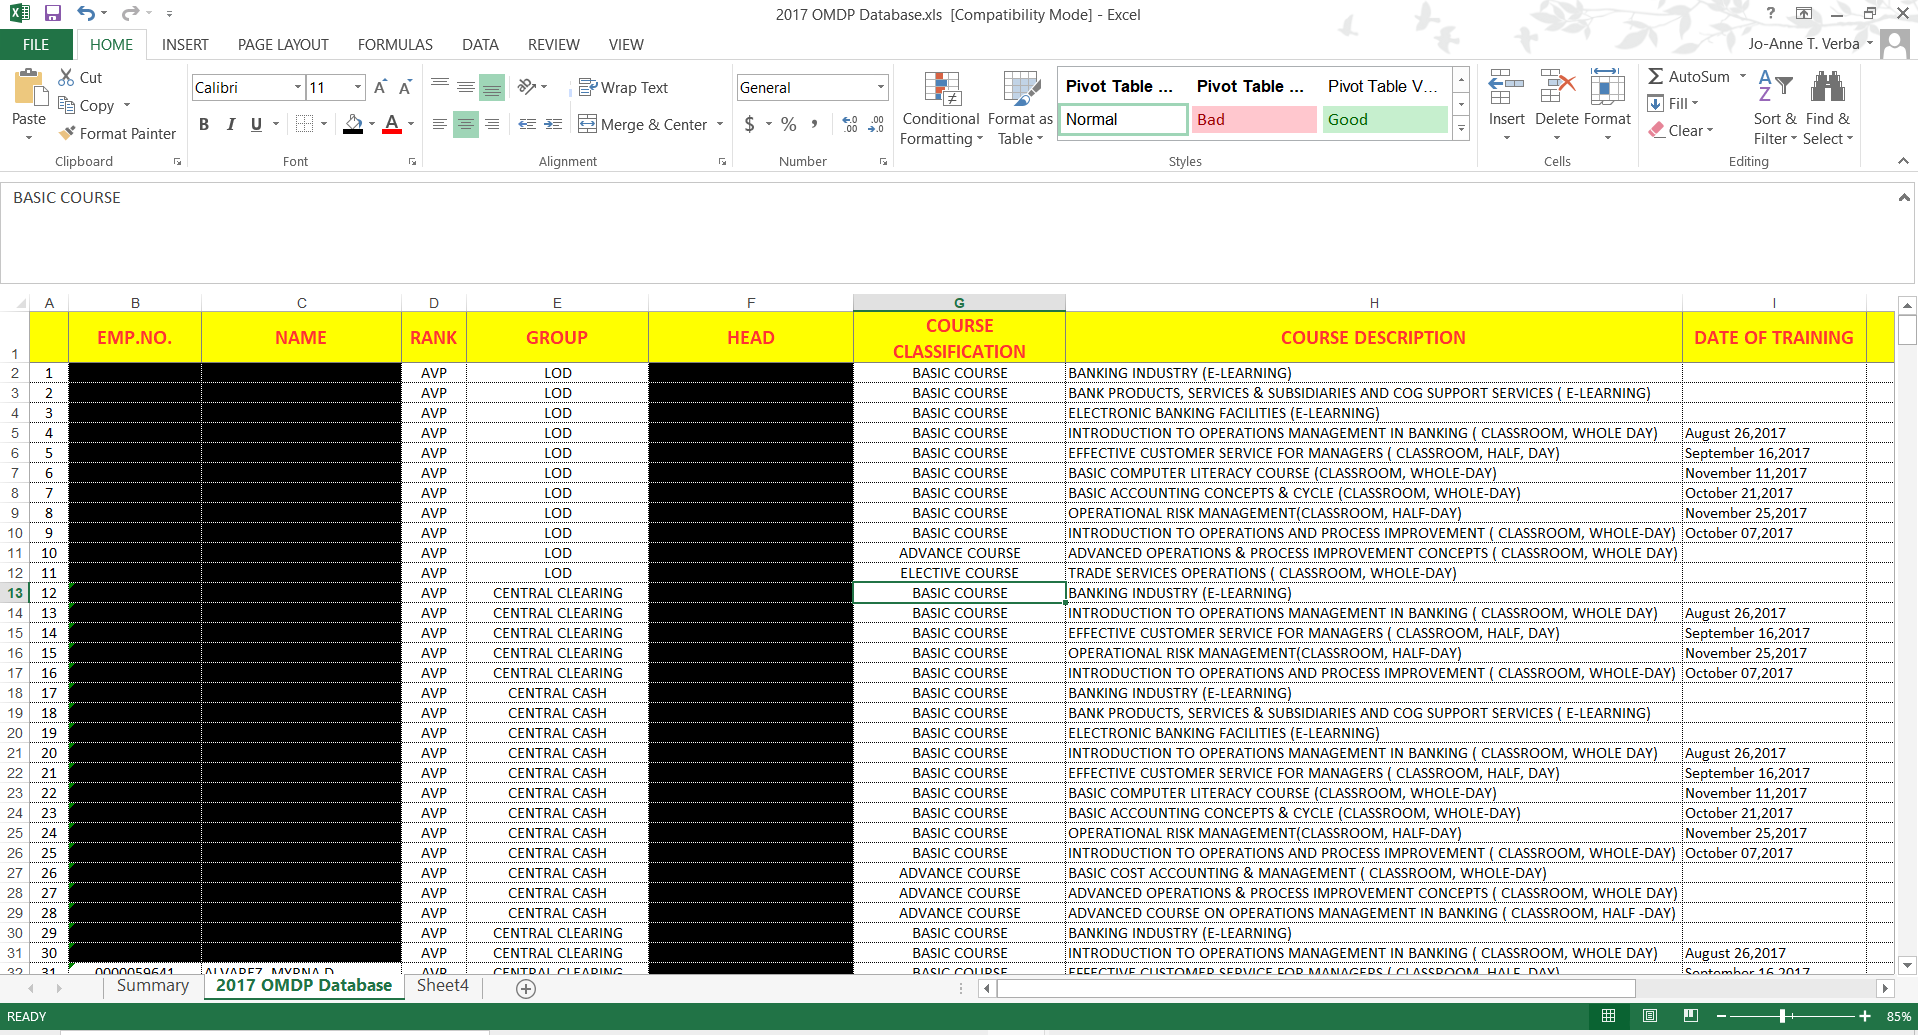Apply the red font color
The height and width of the screenshot is (1035, 1918).
click(x=392, y=124)
